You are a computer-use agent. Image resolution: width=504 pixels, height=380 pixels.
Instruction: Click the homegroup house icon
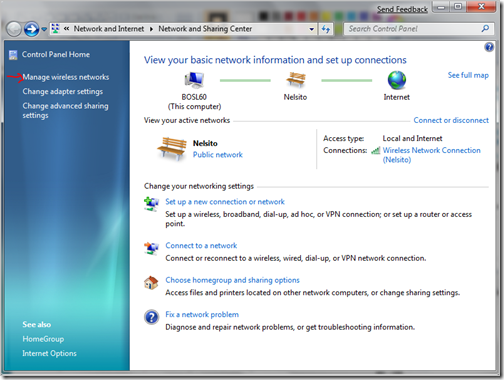click(x=151, y=283)
